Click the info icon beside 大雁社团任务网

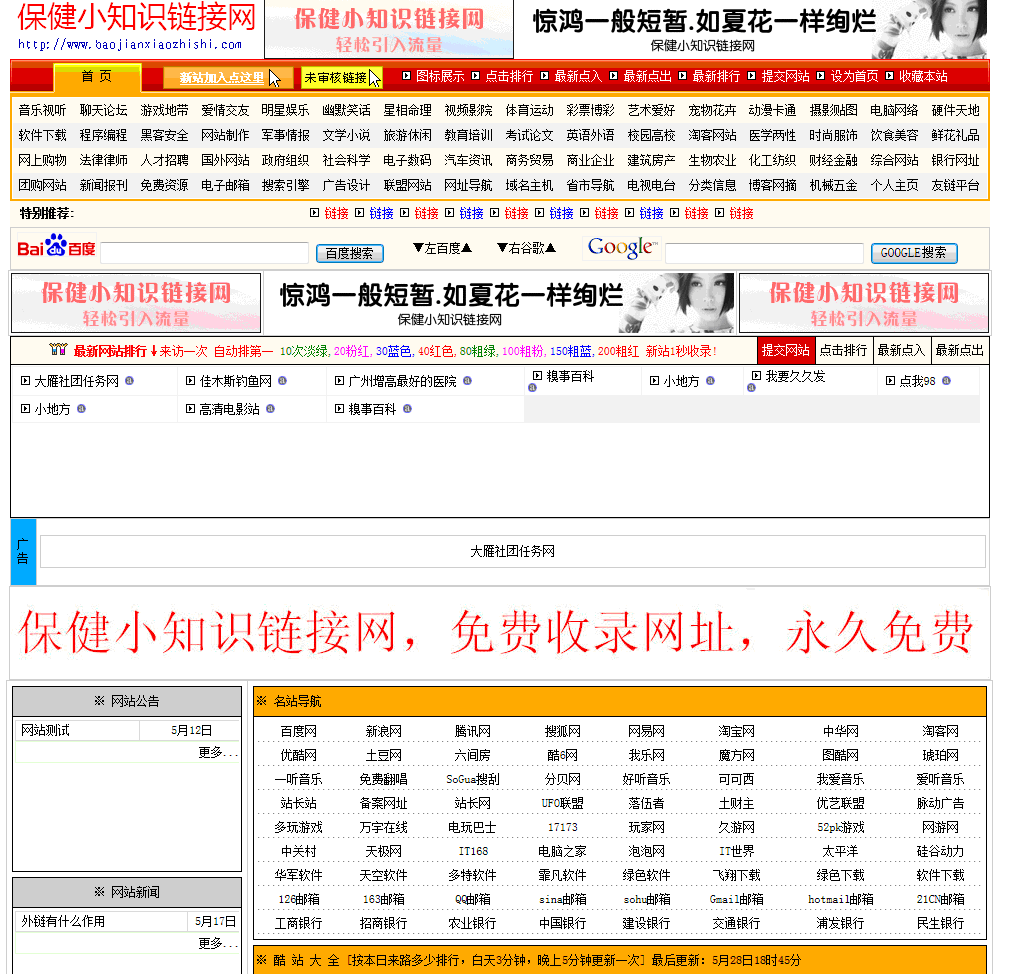(x=129, y=381)
